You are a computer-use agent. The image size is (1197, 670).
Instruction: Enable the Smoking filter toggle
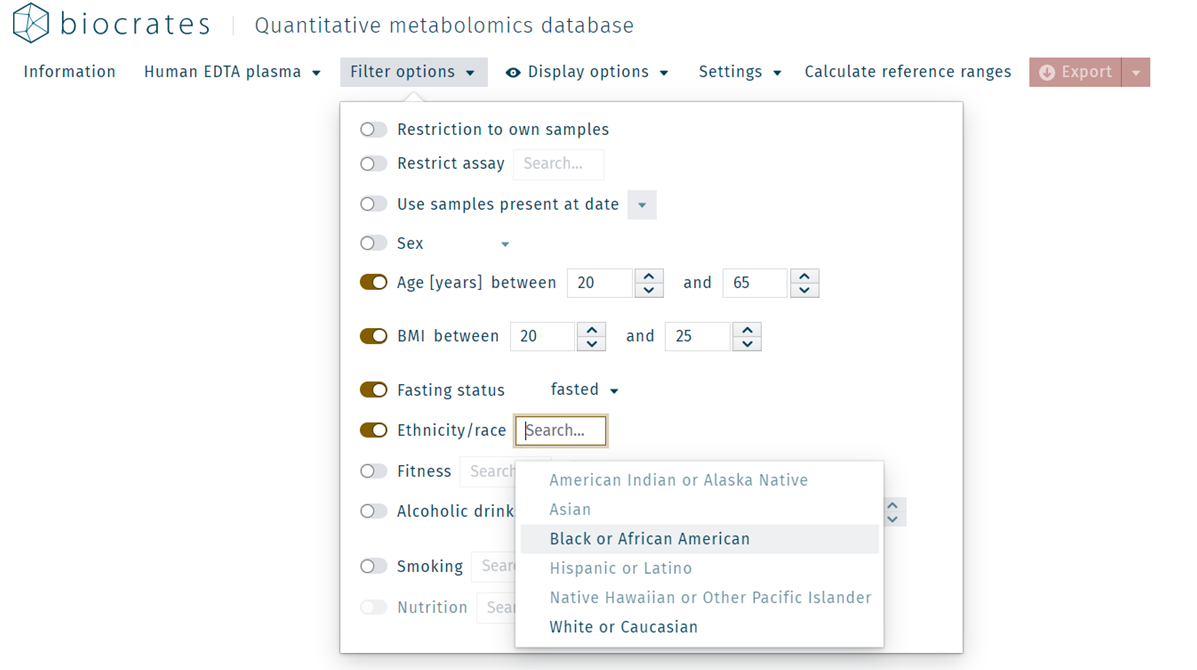coord(373,566)
